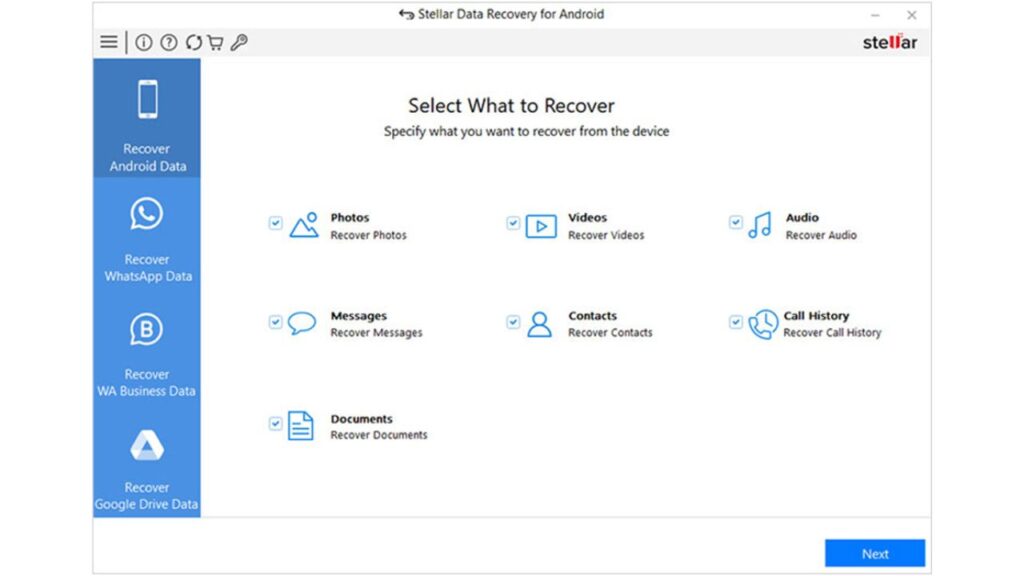Click the Messages speech bubble icon
The image size is (1024, 576).
coord(302,323)
